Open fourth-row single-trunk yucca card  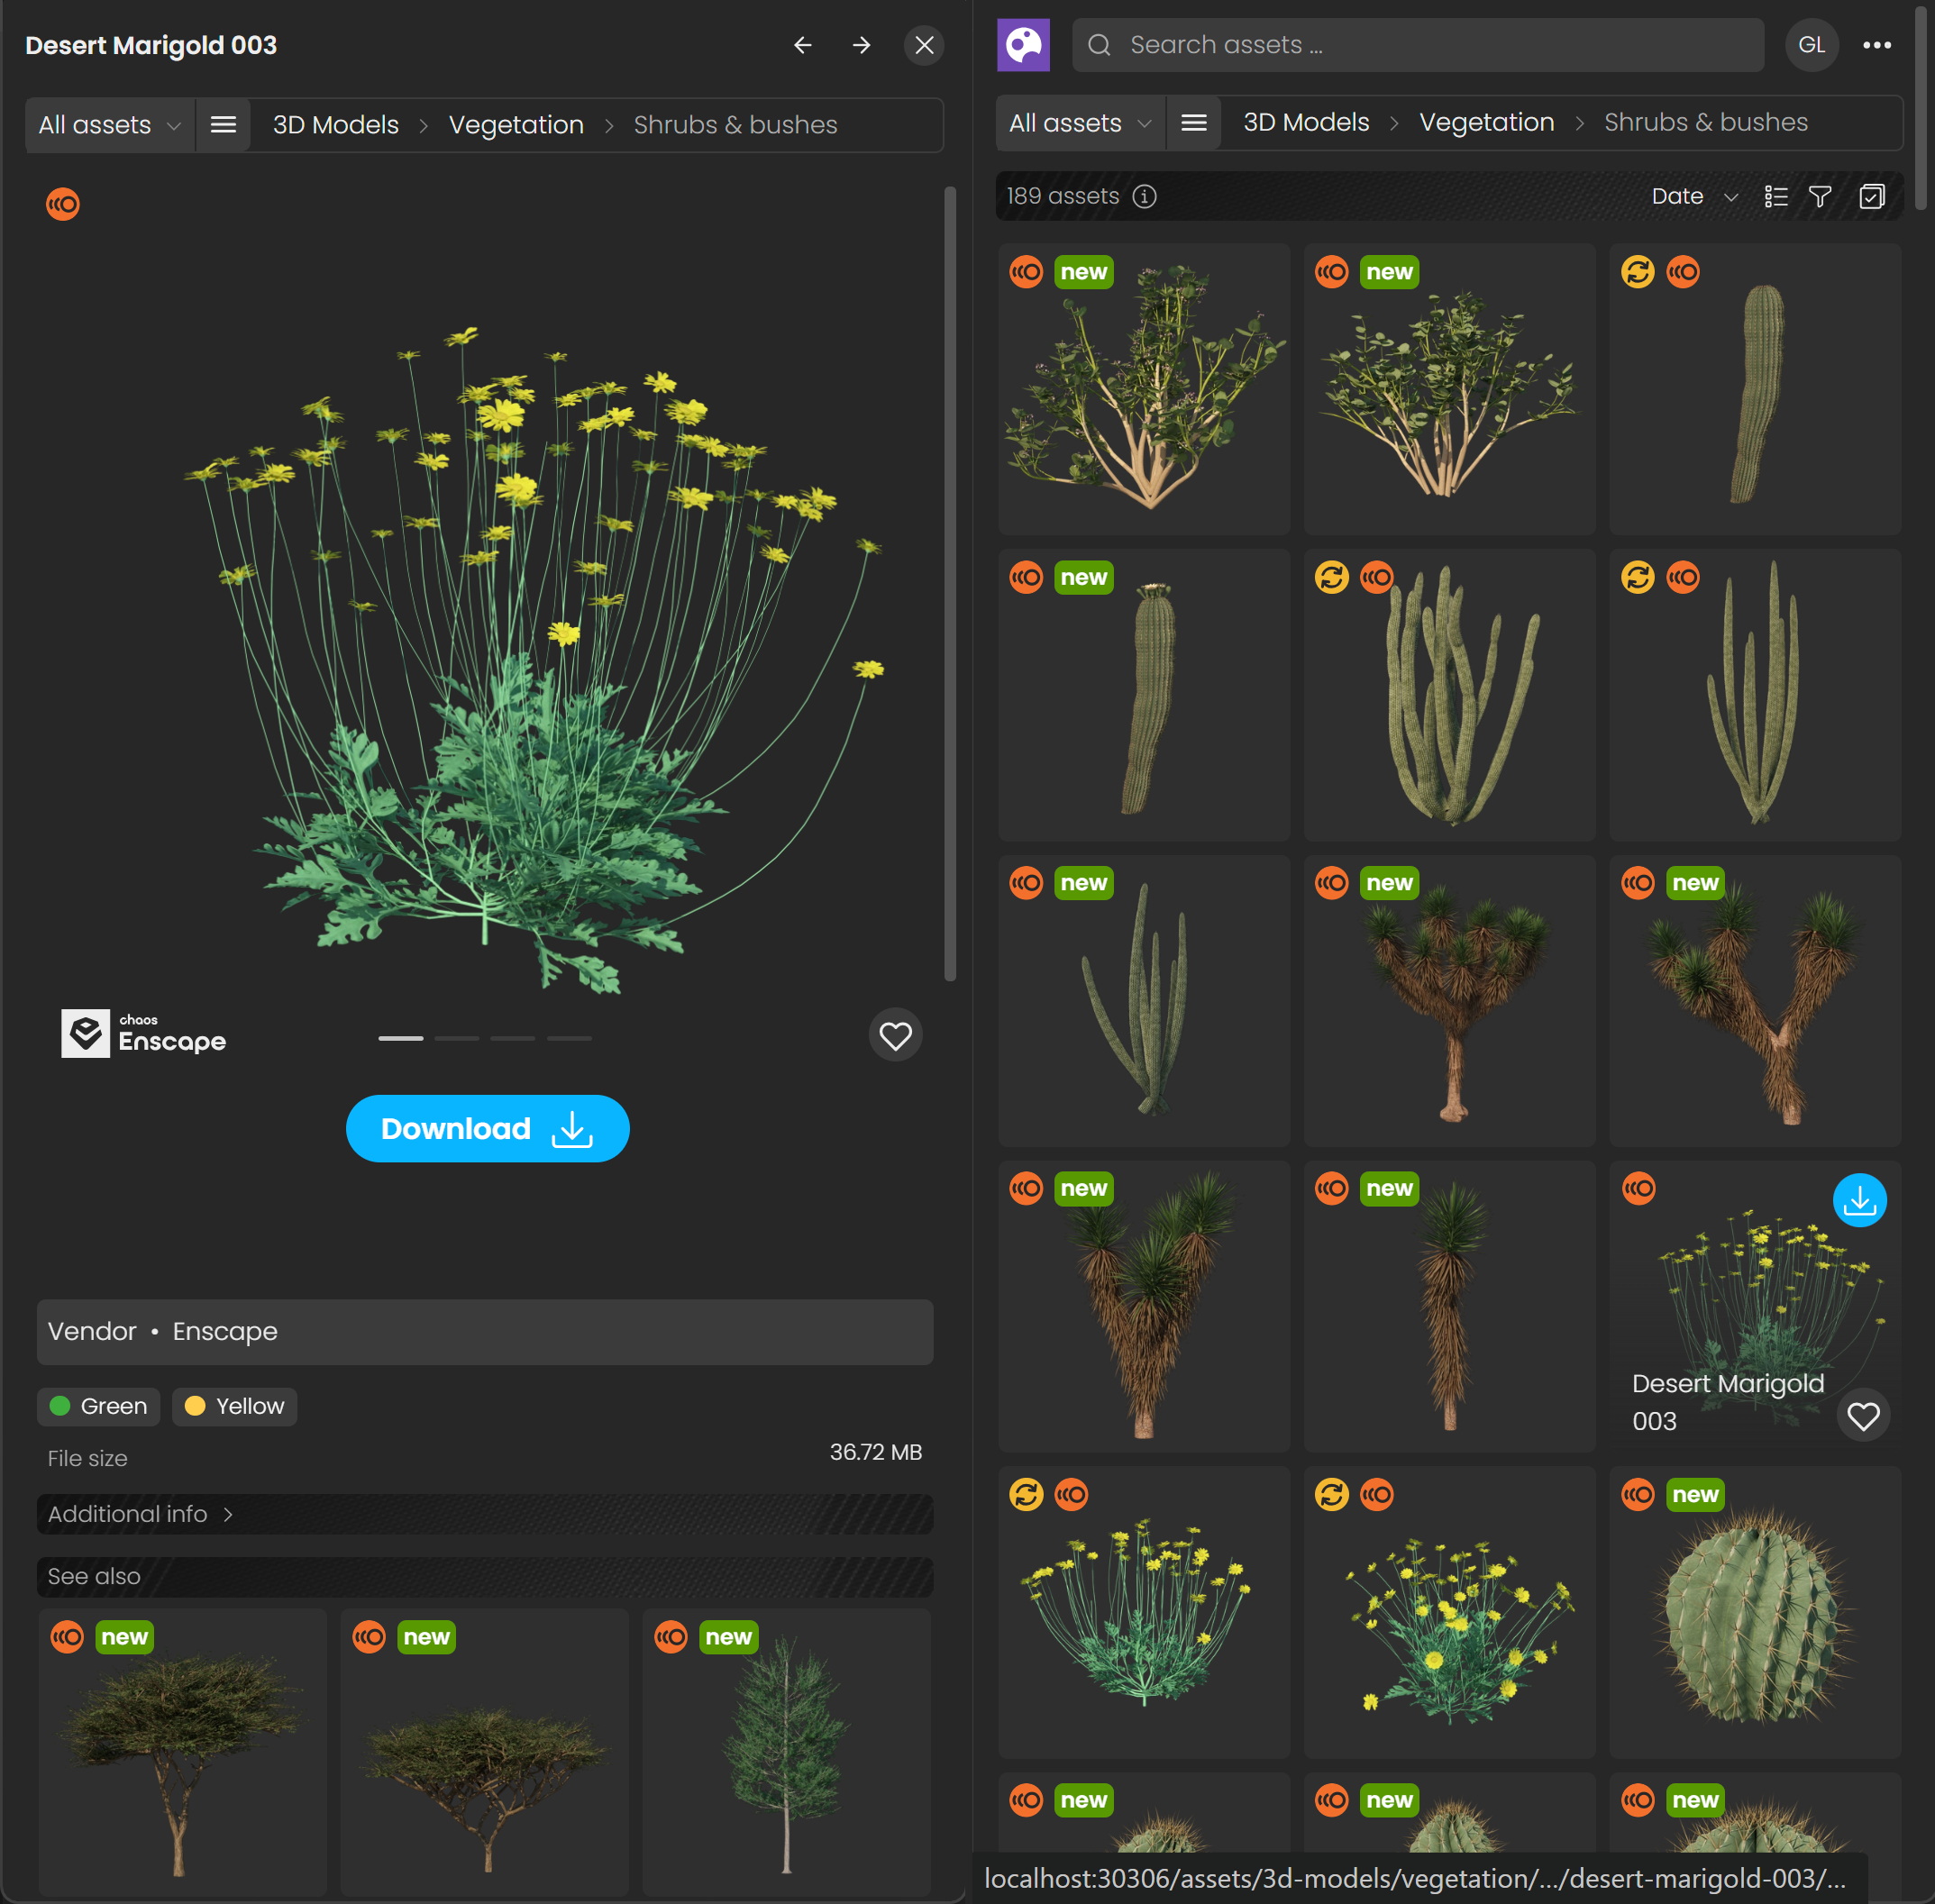[x=1449, y=1306]
